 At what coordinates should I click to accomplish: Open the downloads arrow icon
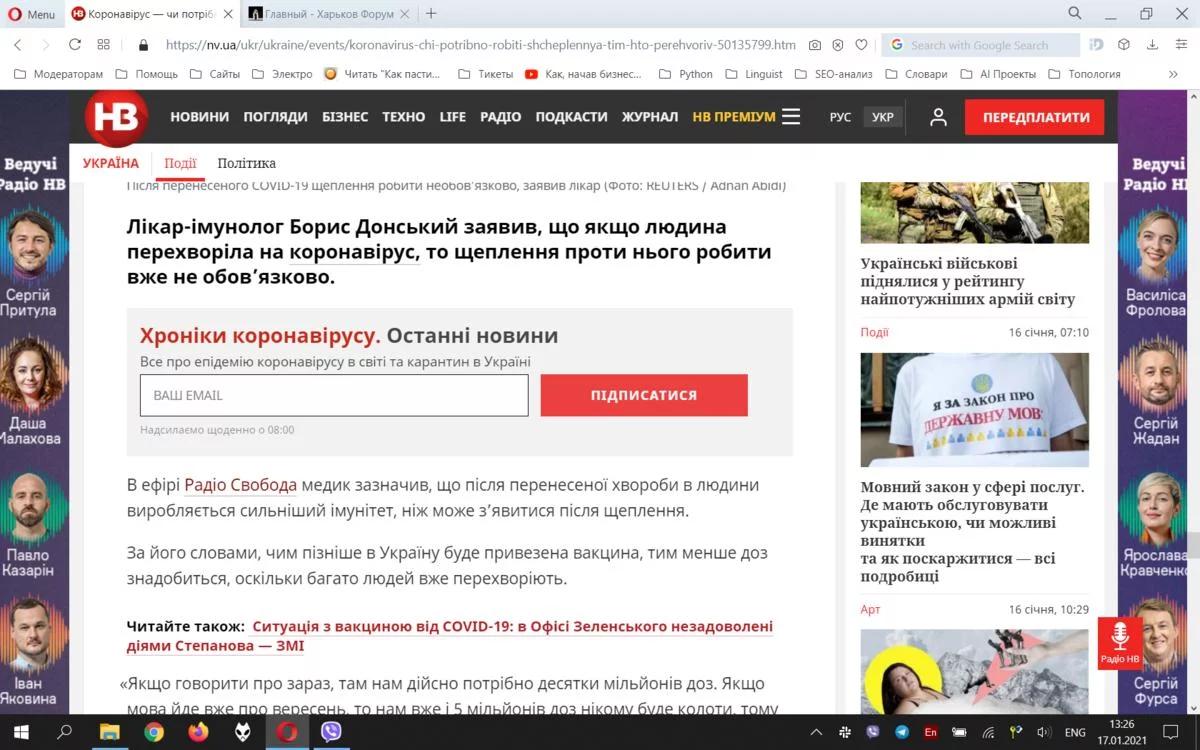coord(1153,45)
